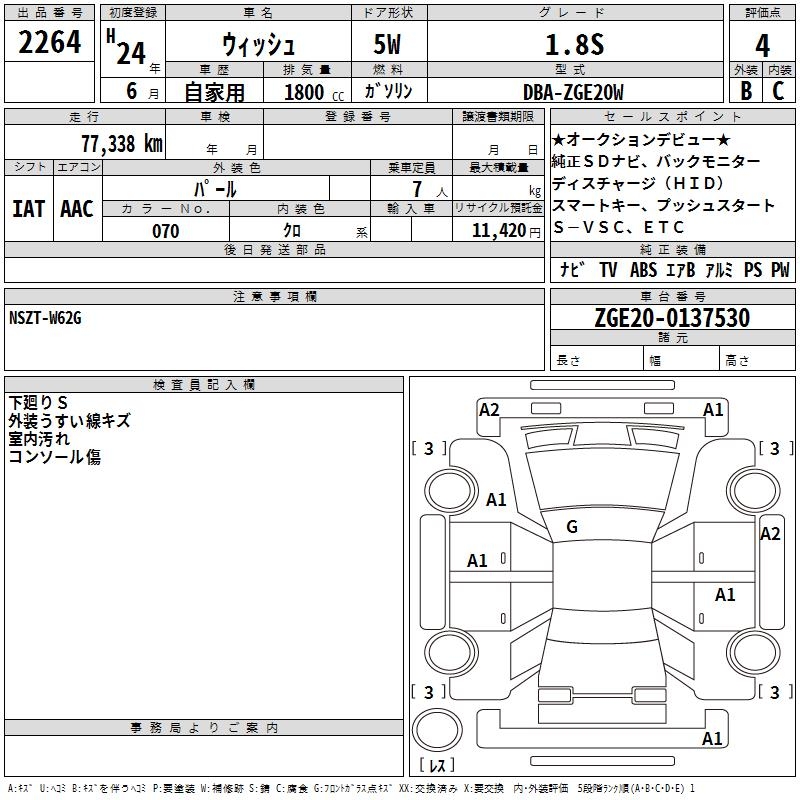Click the S-VSC、ETC line
Viewport: 800px width, 800px height.
618,227
